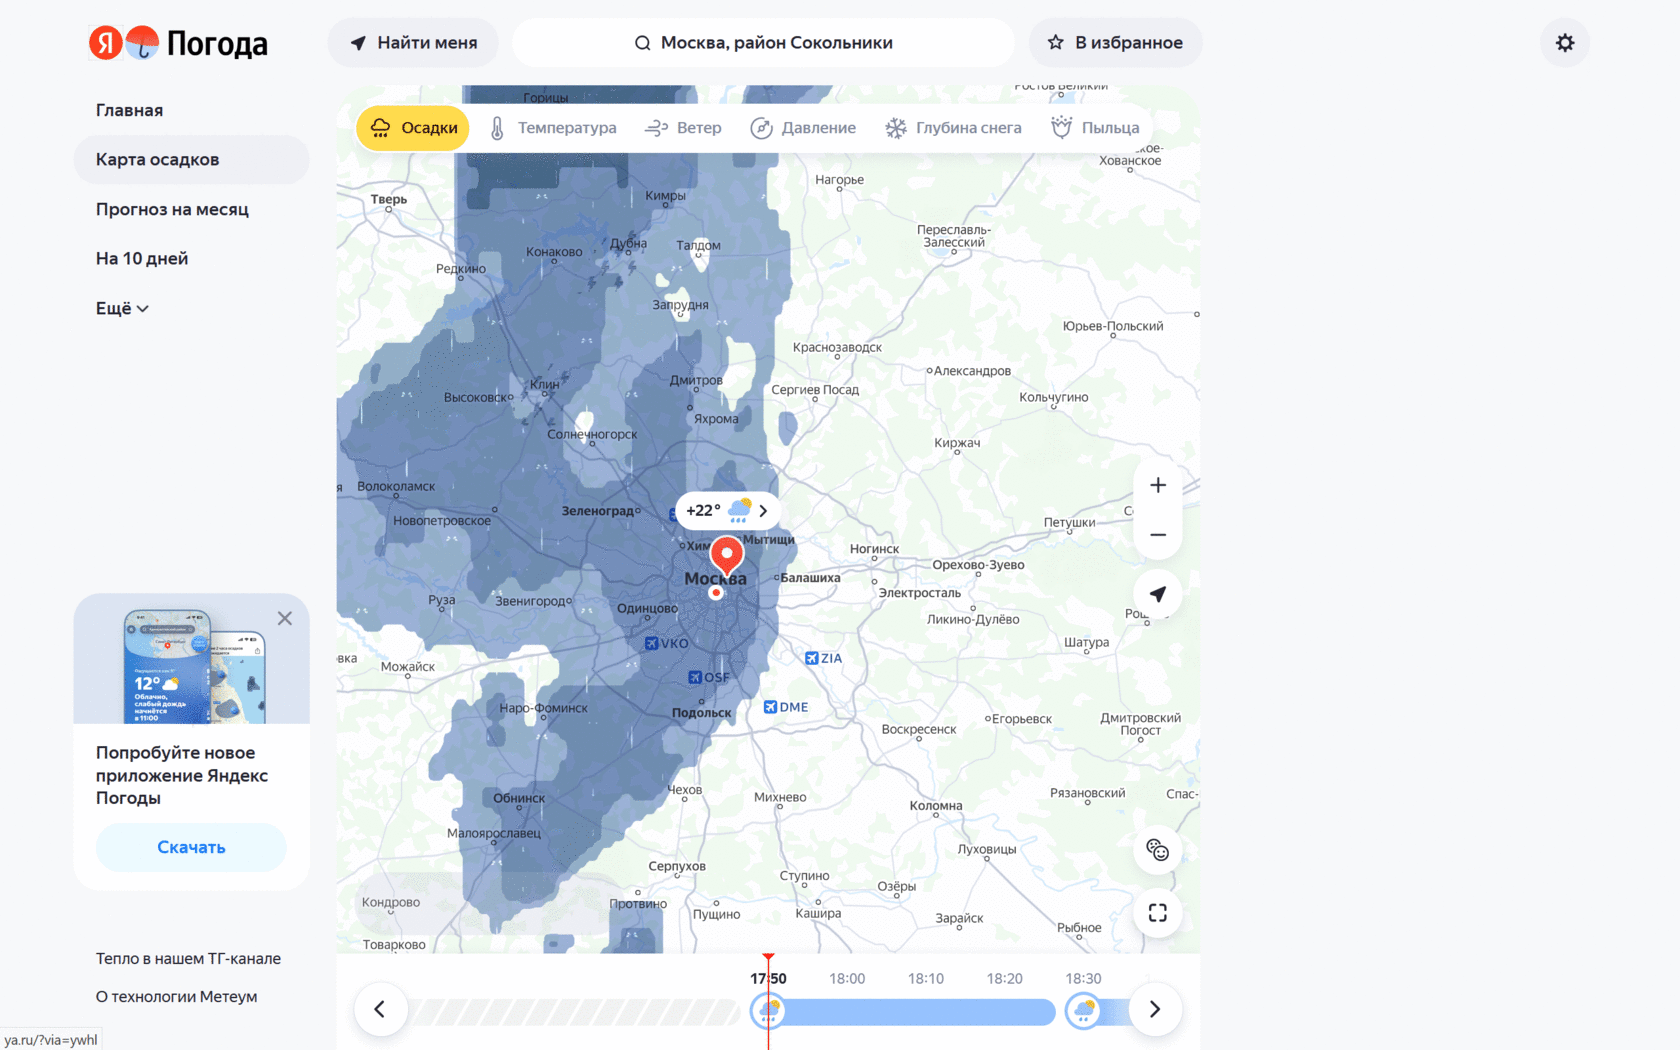Open the +22° forecast popup chevron
Viewport: 1680px width, 1050px height.
[763, 511]
